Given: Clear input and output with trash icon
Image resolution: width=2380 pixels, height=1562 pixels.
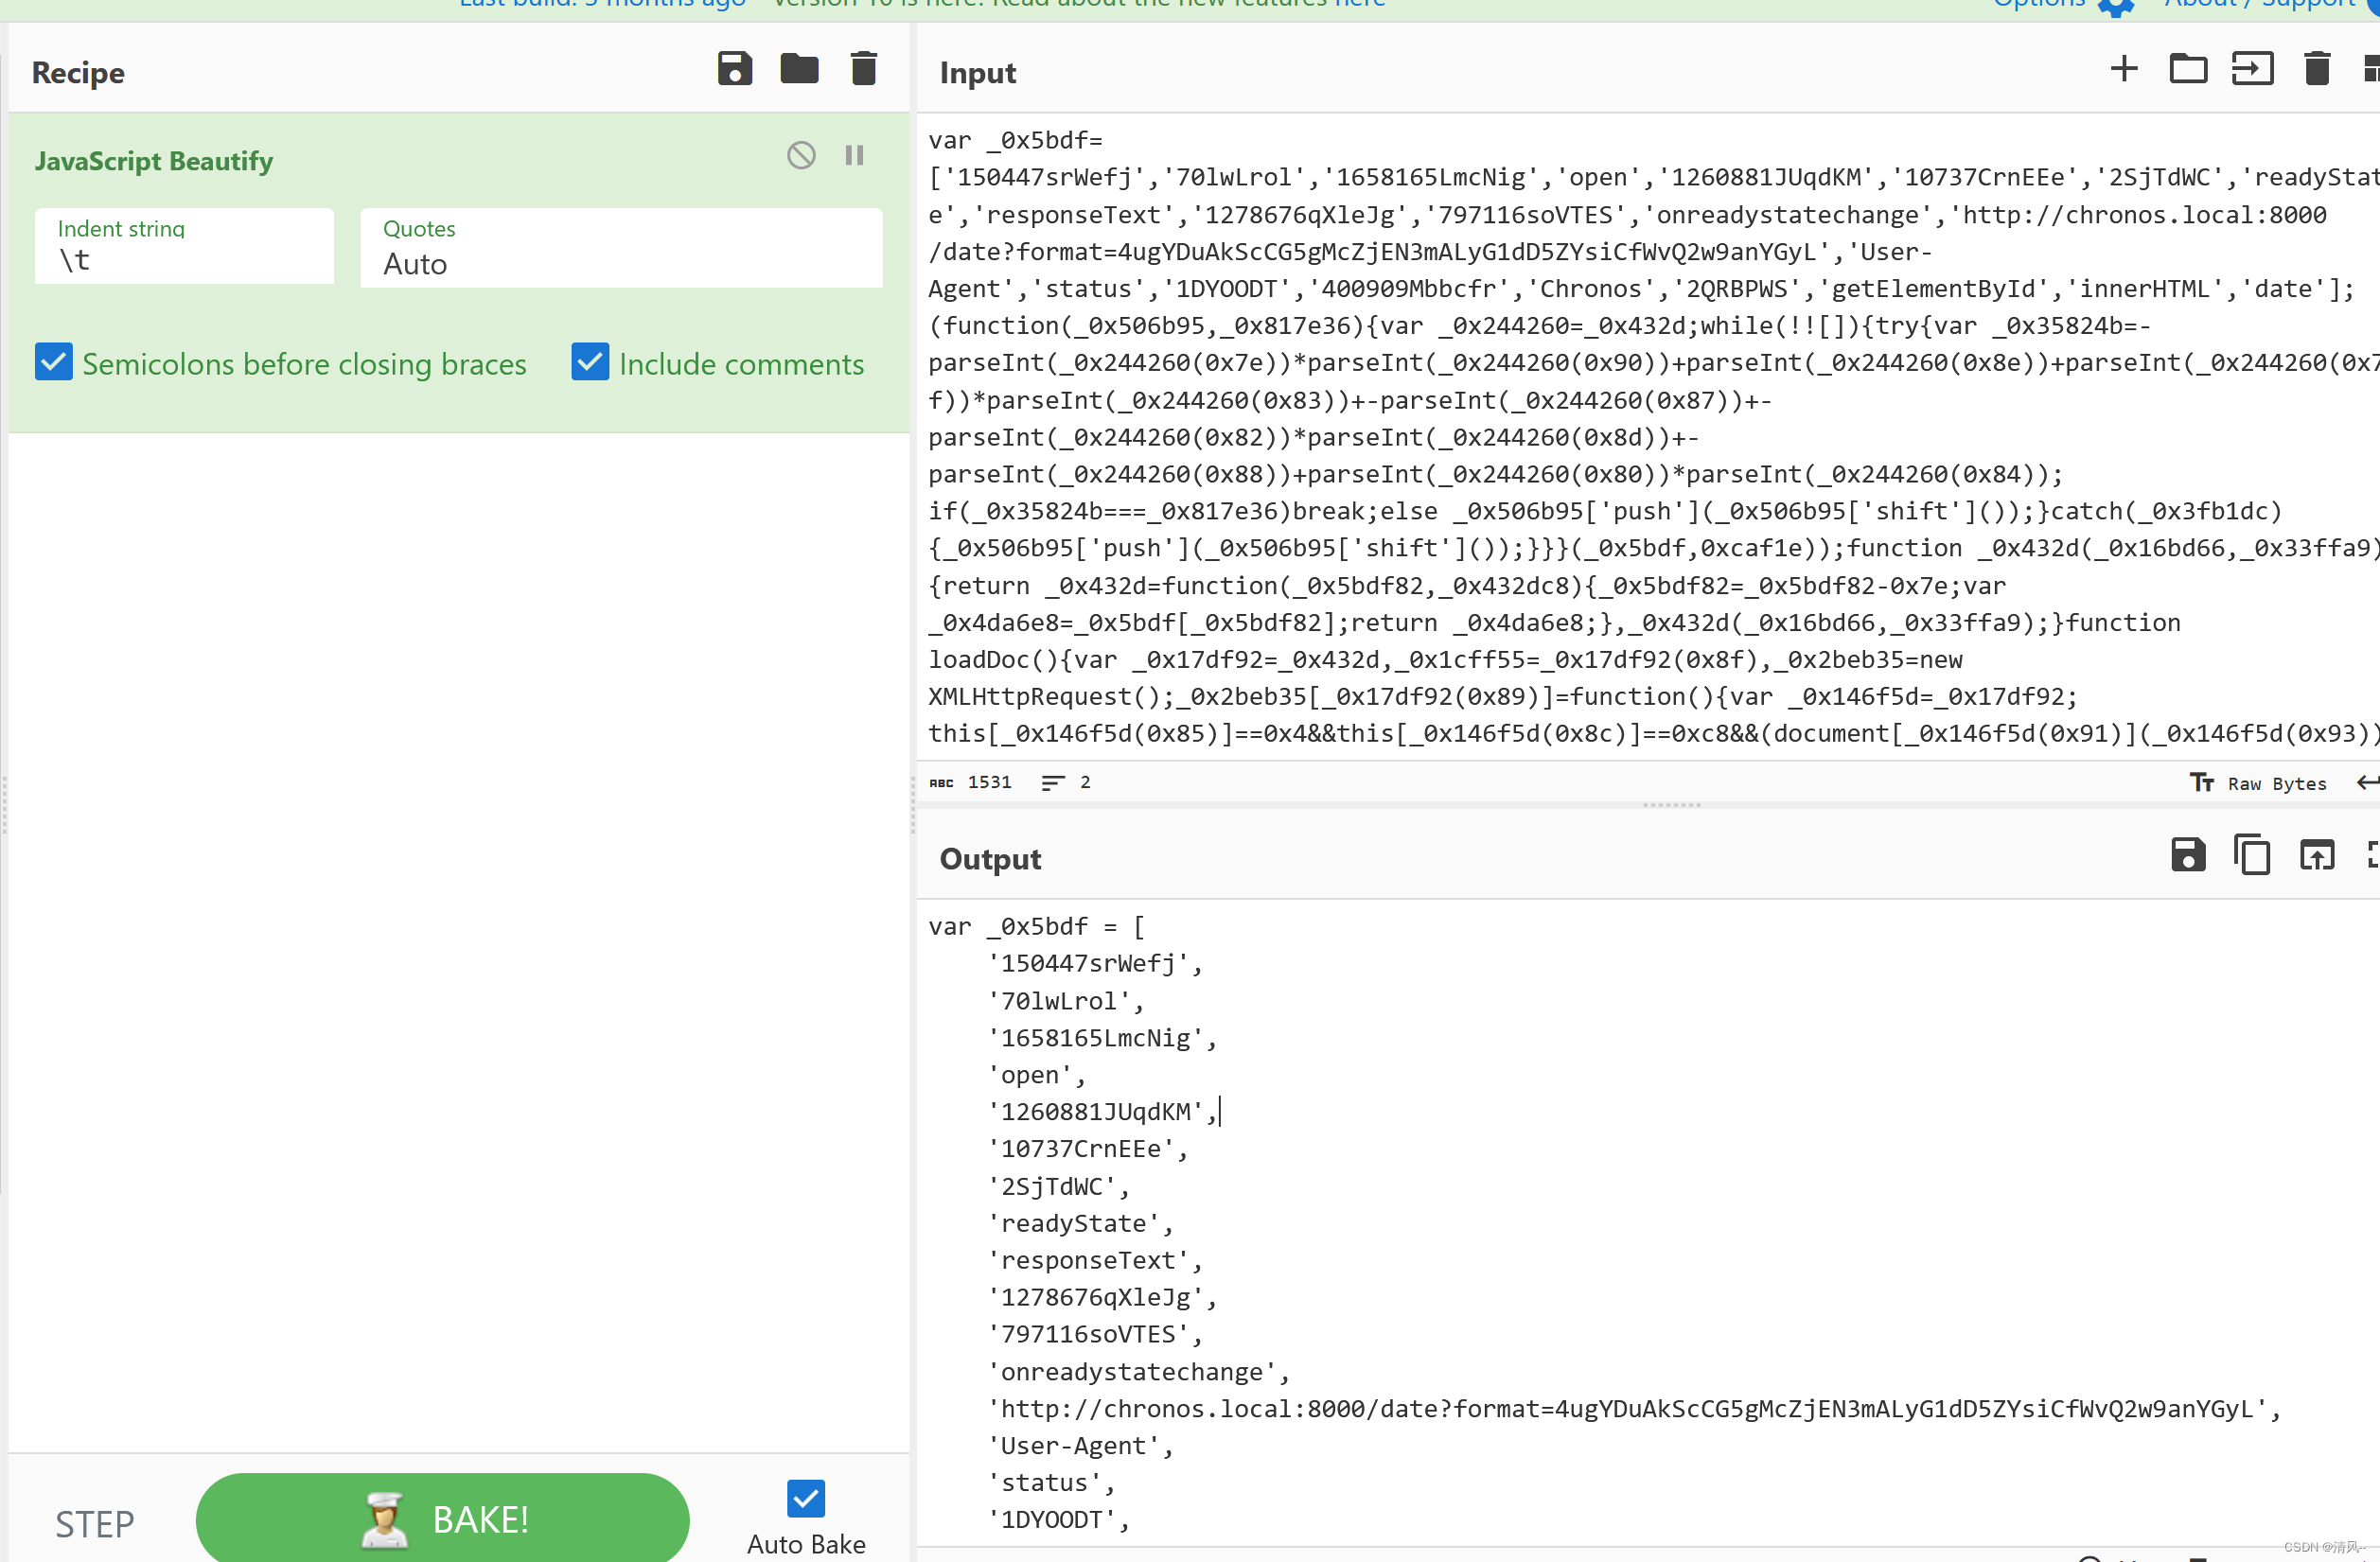Looking at the screenshot, I should pyautogui.click(x=2317, y=69).
